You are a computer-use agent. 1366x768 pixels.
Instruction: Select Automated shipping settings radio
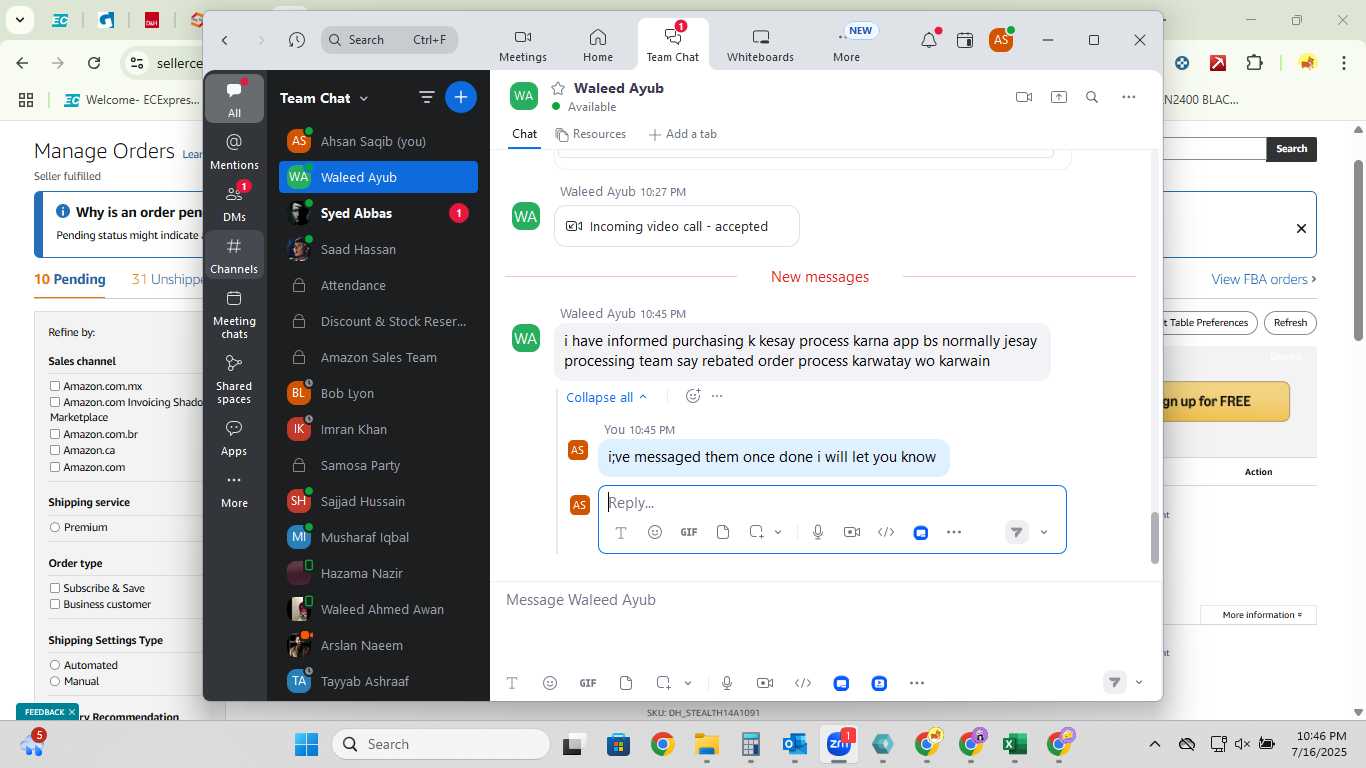(55, 665)
